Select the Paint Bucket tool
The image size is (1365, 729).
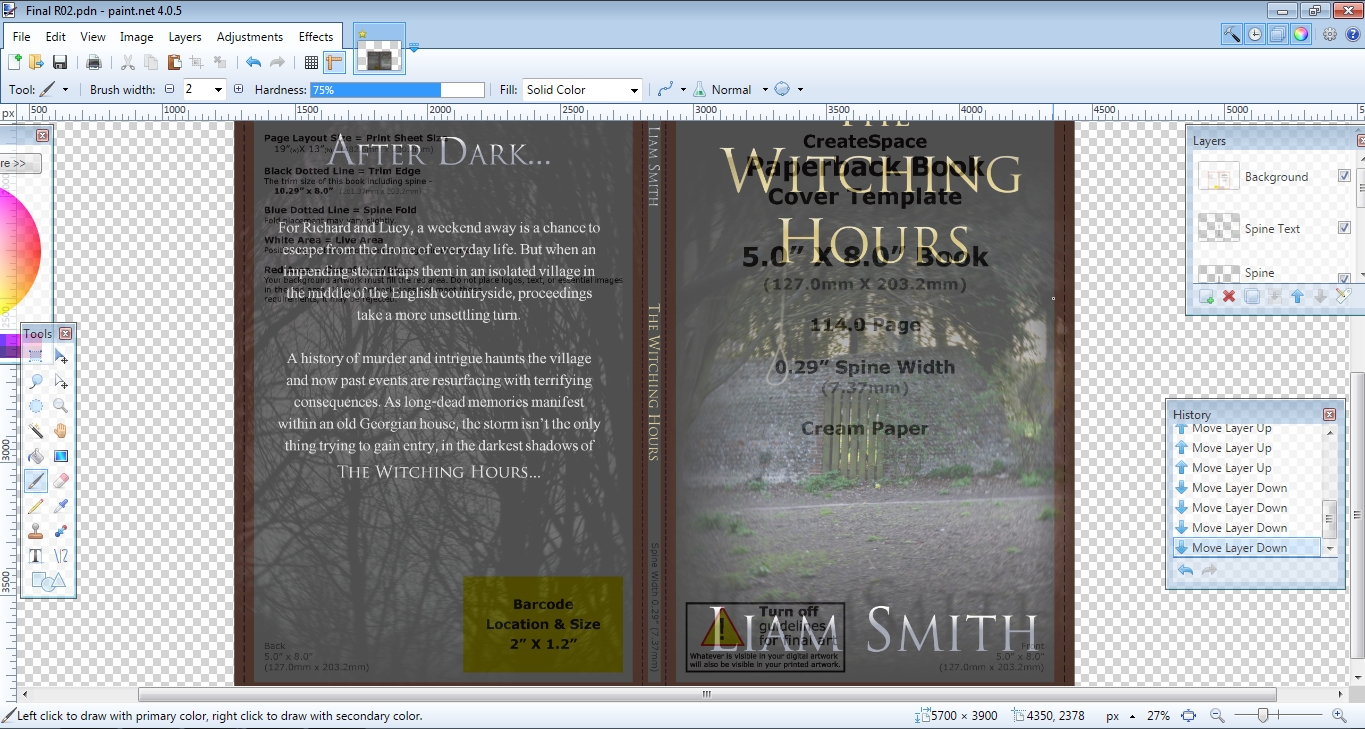(36, 456)
